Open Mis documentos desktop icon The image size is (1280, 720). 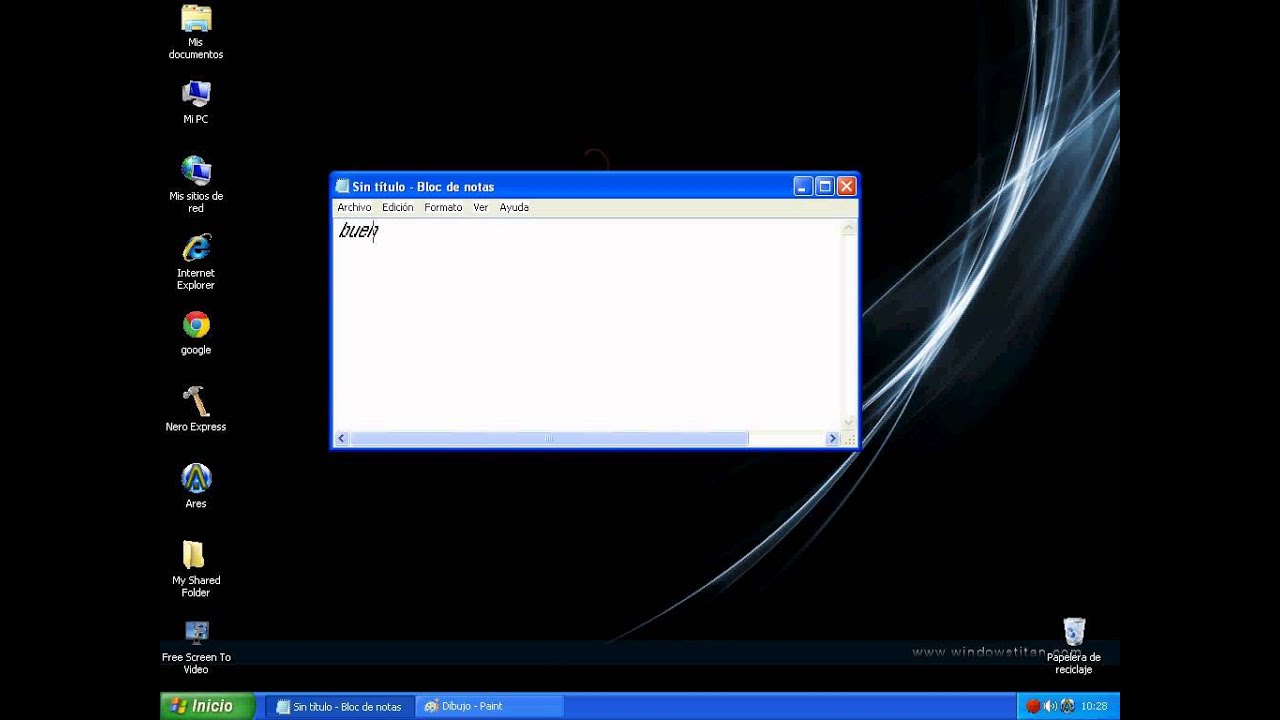tap(196, 31)
